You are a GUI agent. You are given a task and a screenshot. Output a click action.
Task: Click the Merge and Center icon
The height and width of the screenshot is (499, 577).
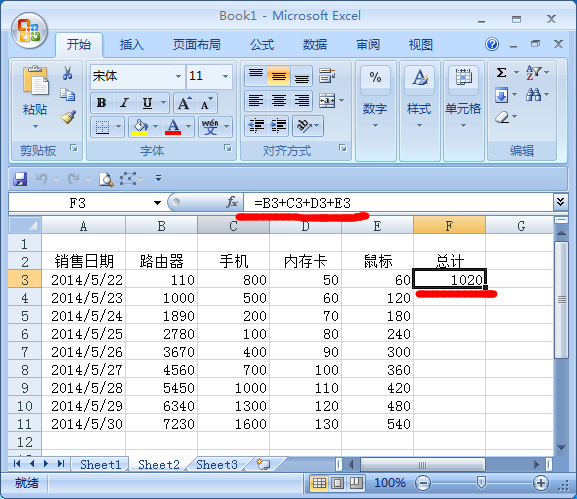point(327,100)
